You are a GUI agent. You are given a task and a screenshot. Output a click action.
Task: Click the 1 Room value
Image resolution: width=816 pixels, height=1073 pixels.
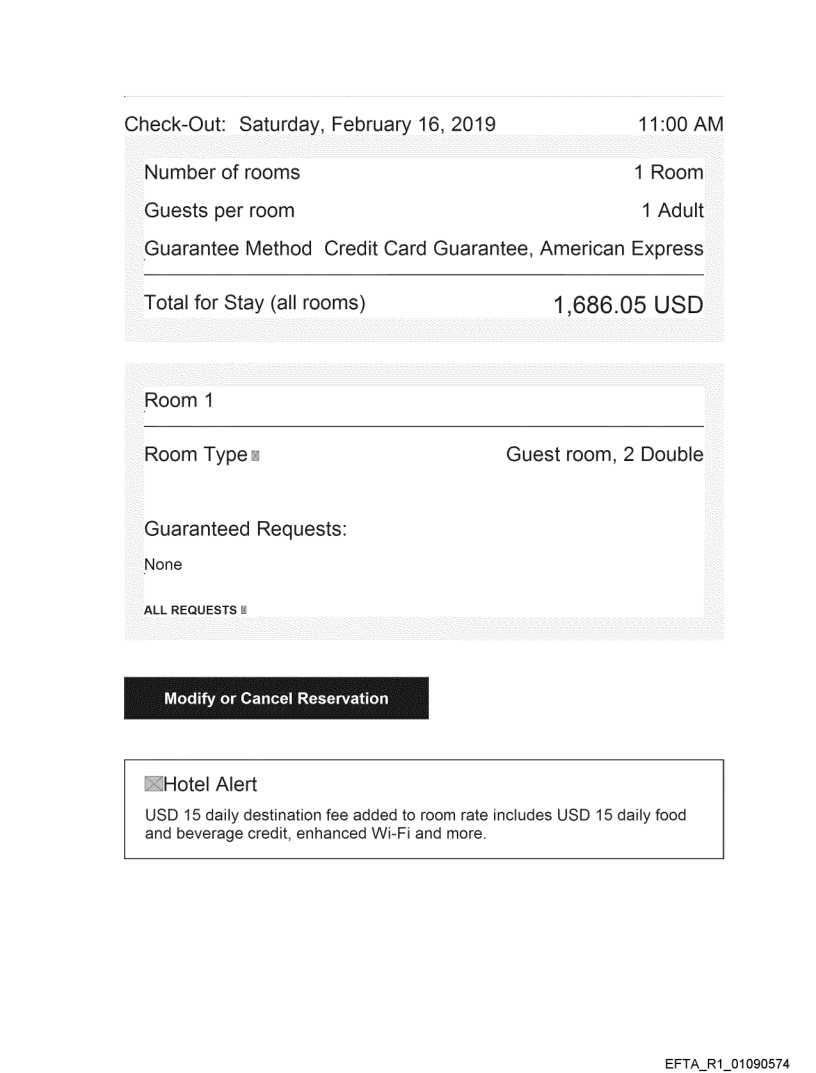[x=668, y=172]
